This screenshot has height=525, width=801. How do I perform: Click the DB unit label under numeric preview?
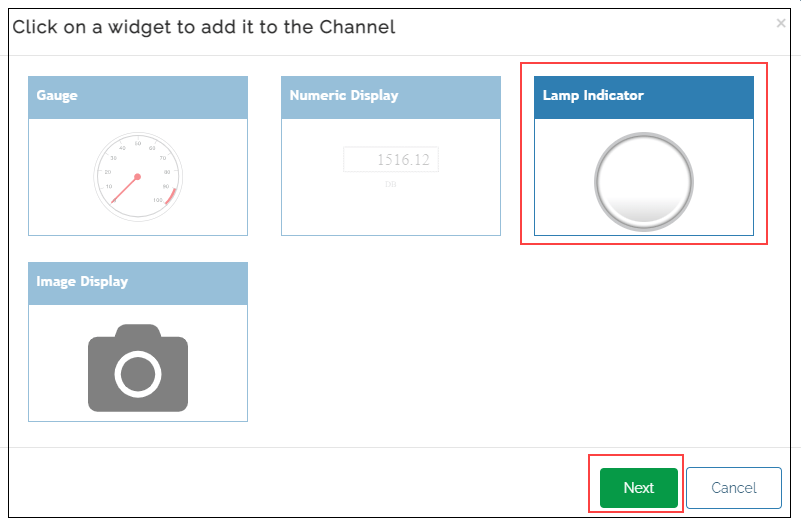[x=390, y=184]
